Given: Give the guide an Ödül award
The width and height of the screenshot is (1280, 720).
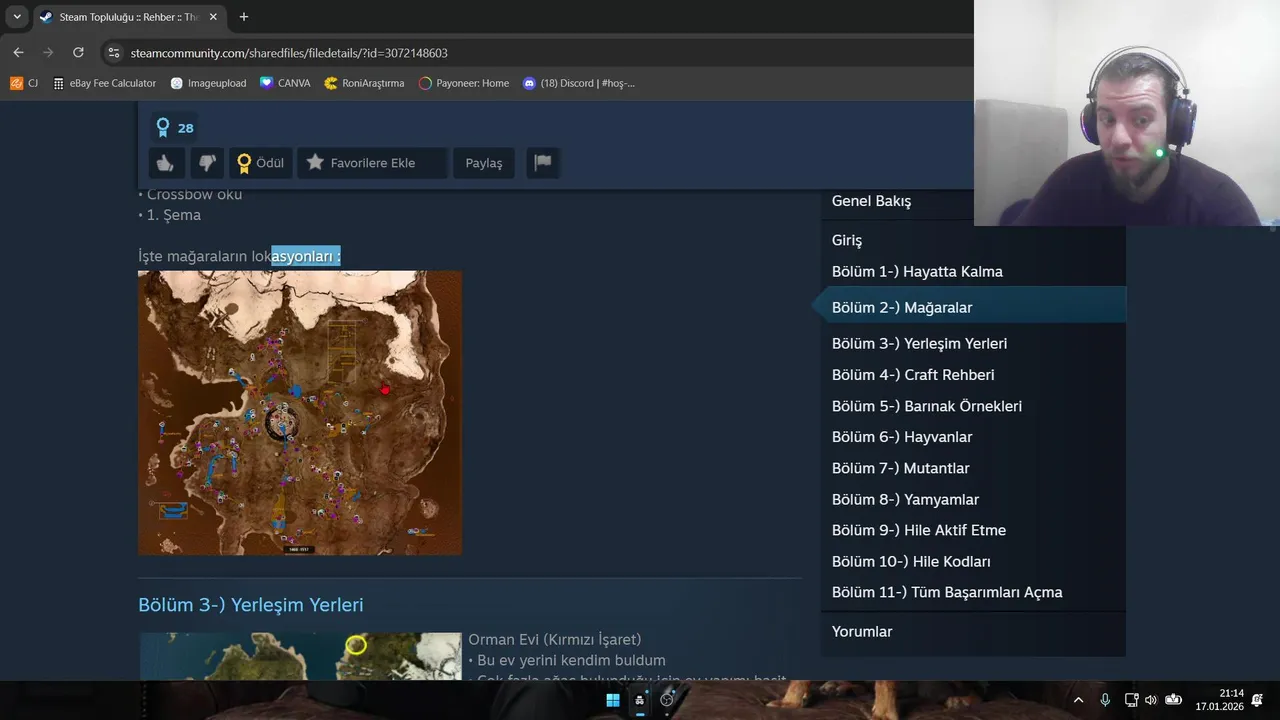Looking at the screenshot, I should tap(261, 163).
